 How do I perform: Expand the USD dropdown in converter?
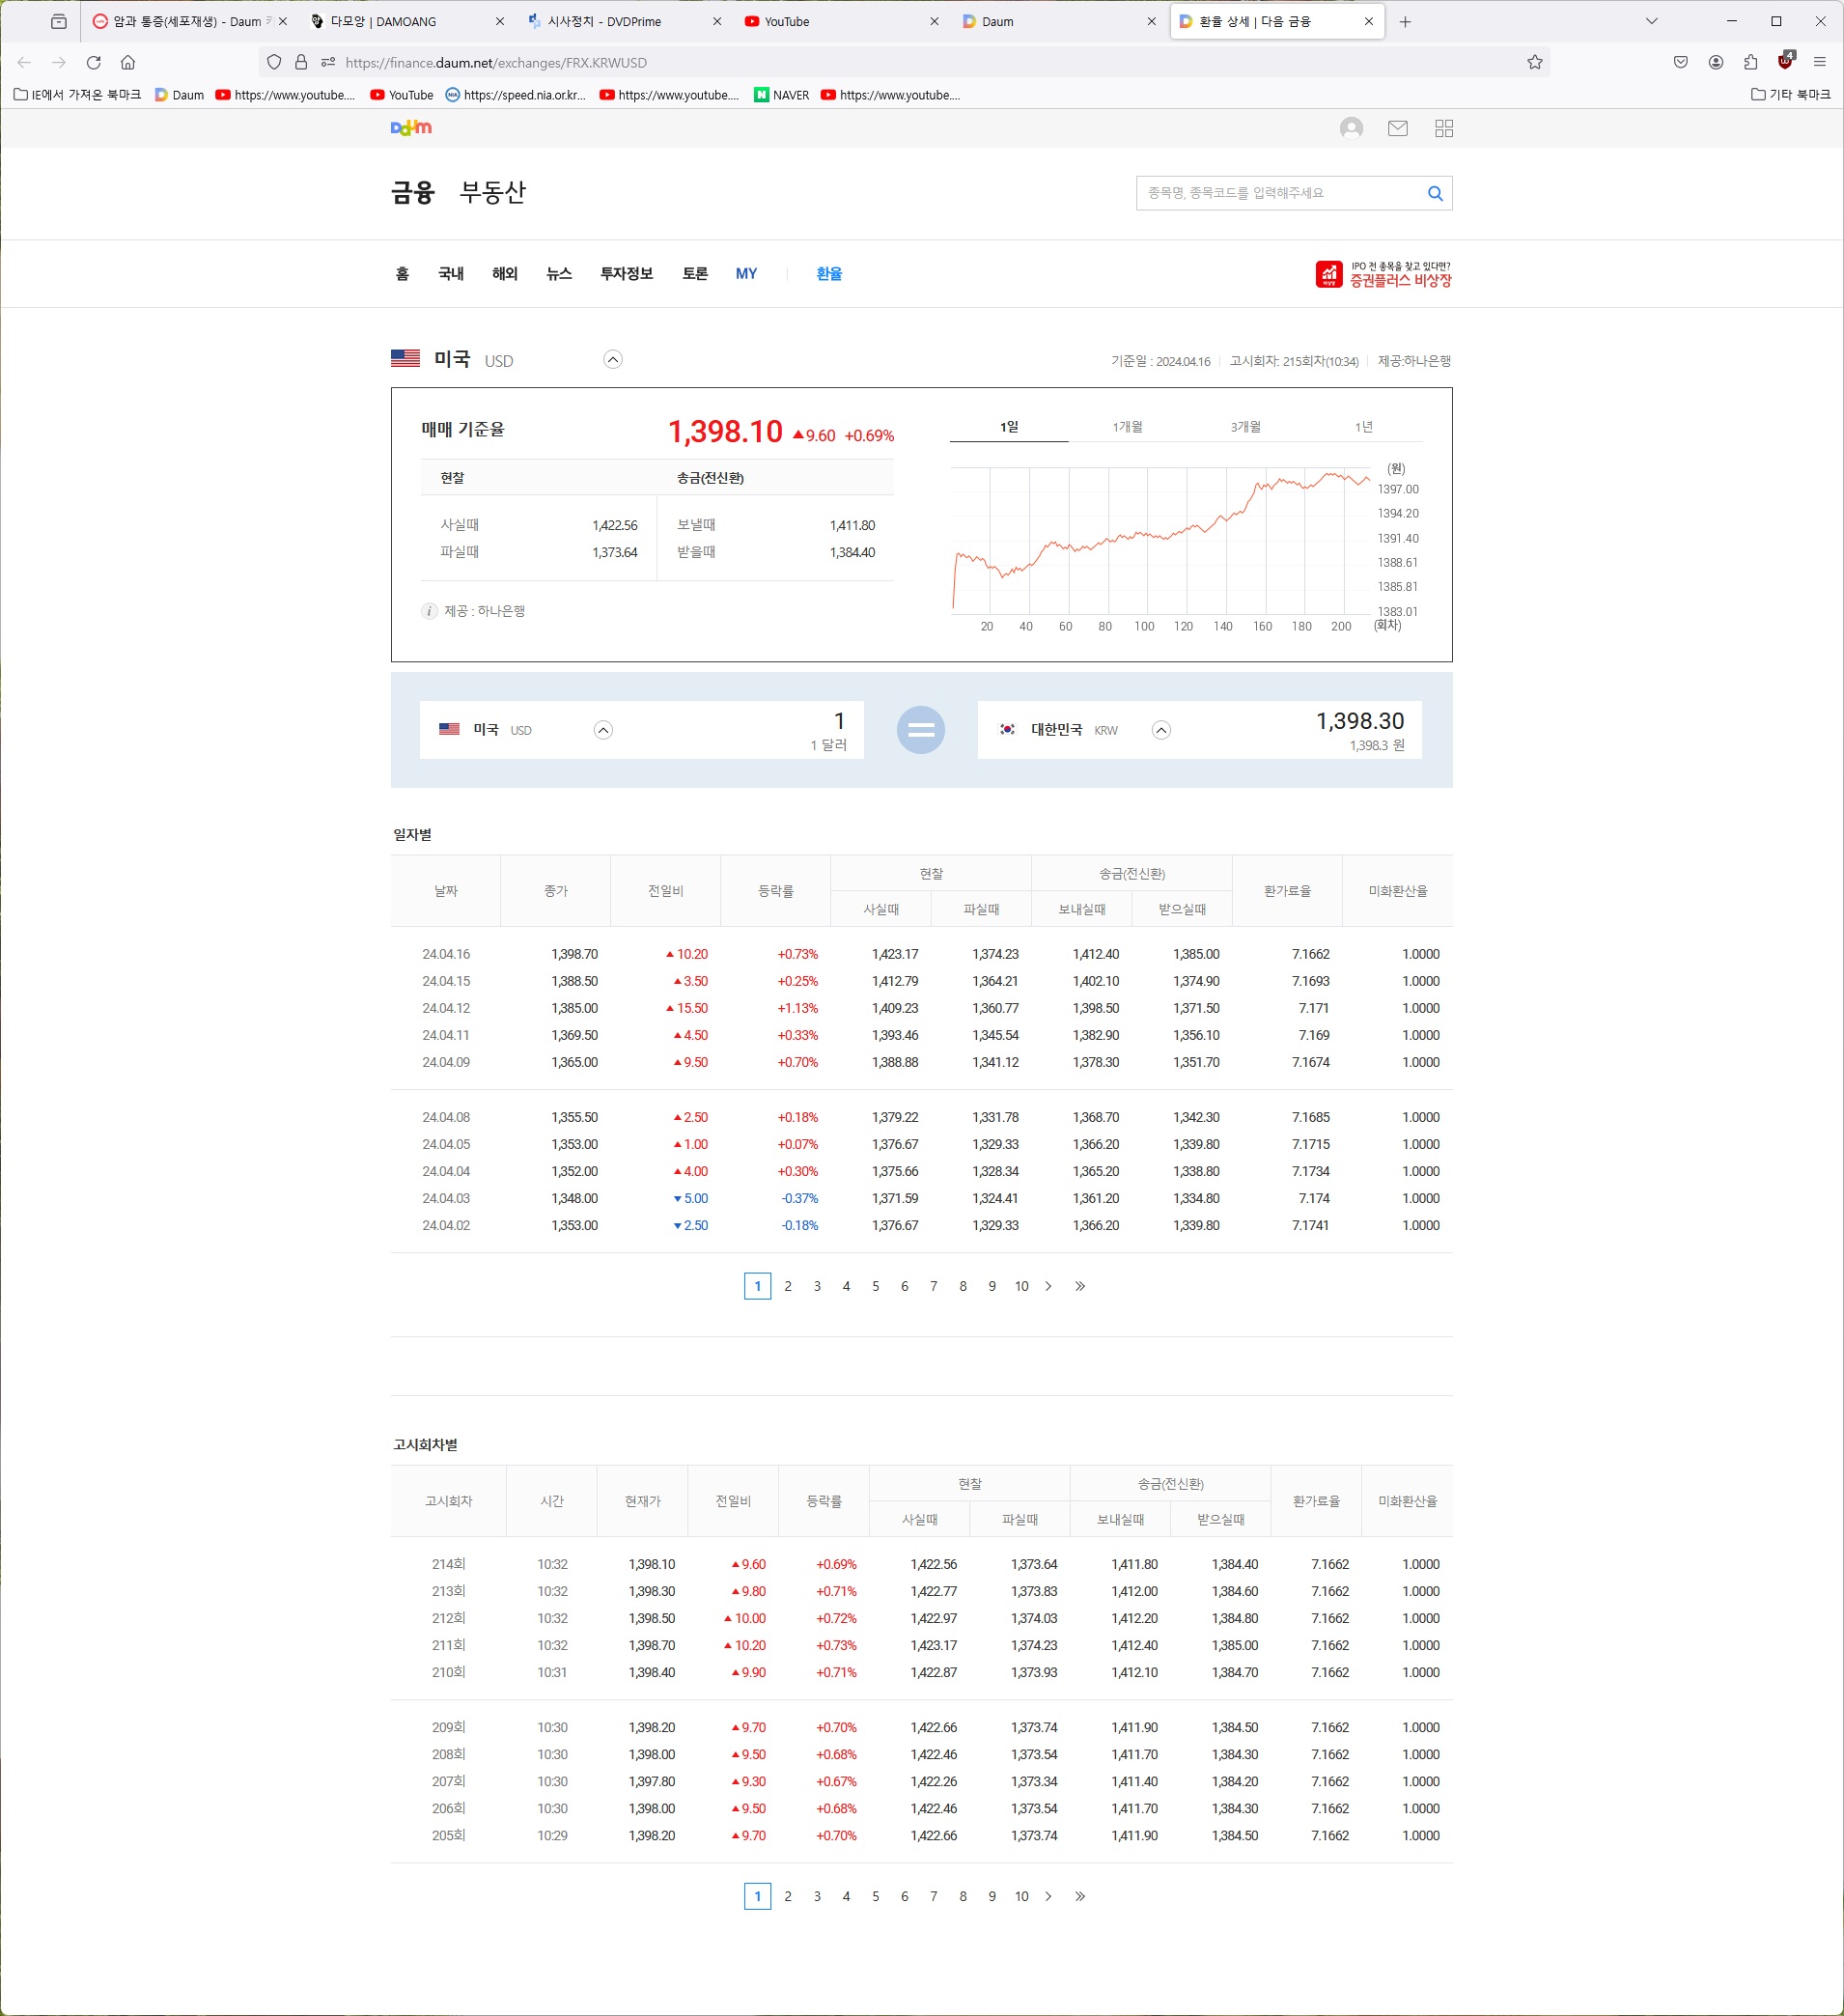pos(603,730)
